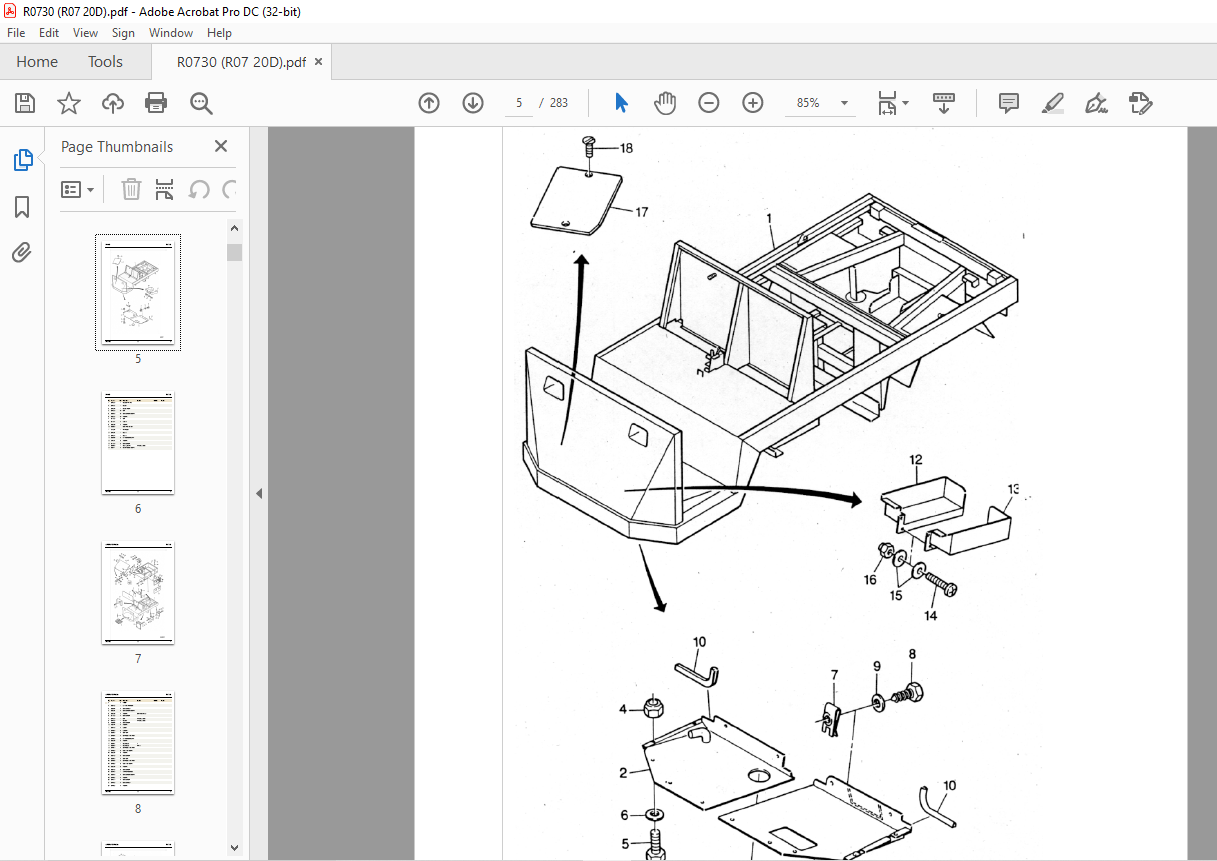Switch to the Home tab
1217x861 pixels.
37,62
